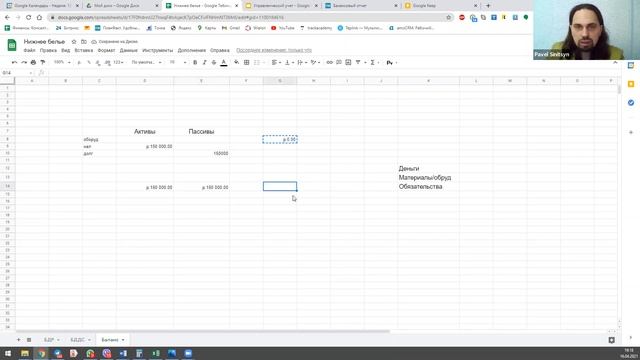Open the Инструменты menu
Viewport: 640px width, 360px height.
coord(158,50)
